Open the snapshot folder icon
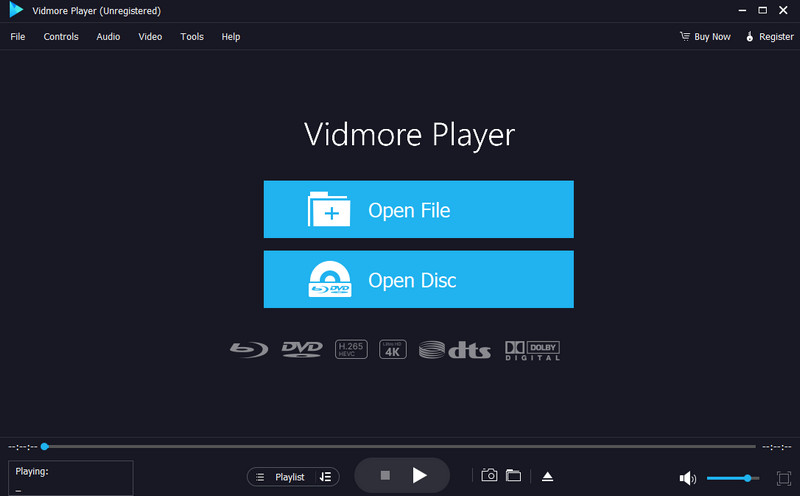Viewport: 800px width, 496px height. pos(513,476)
